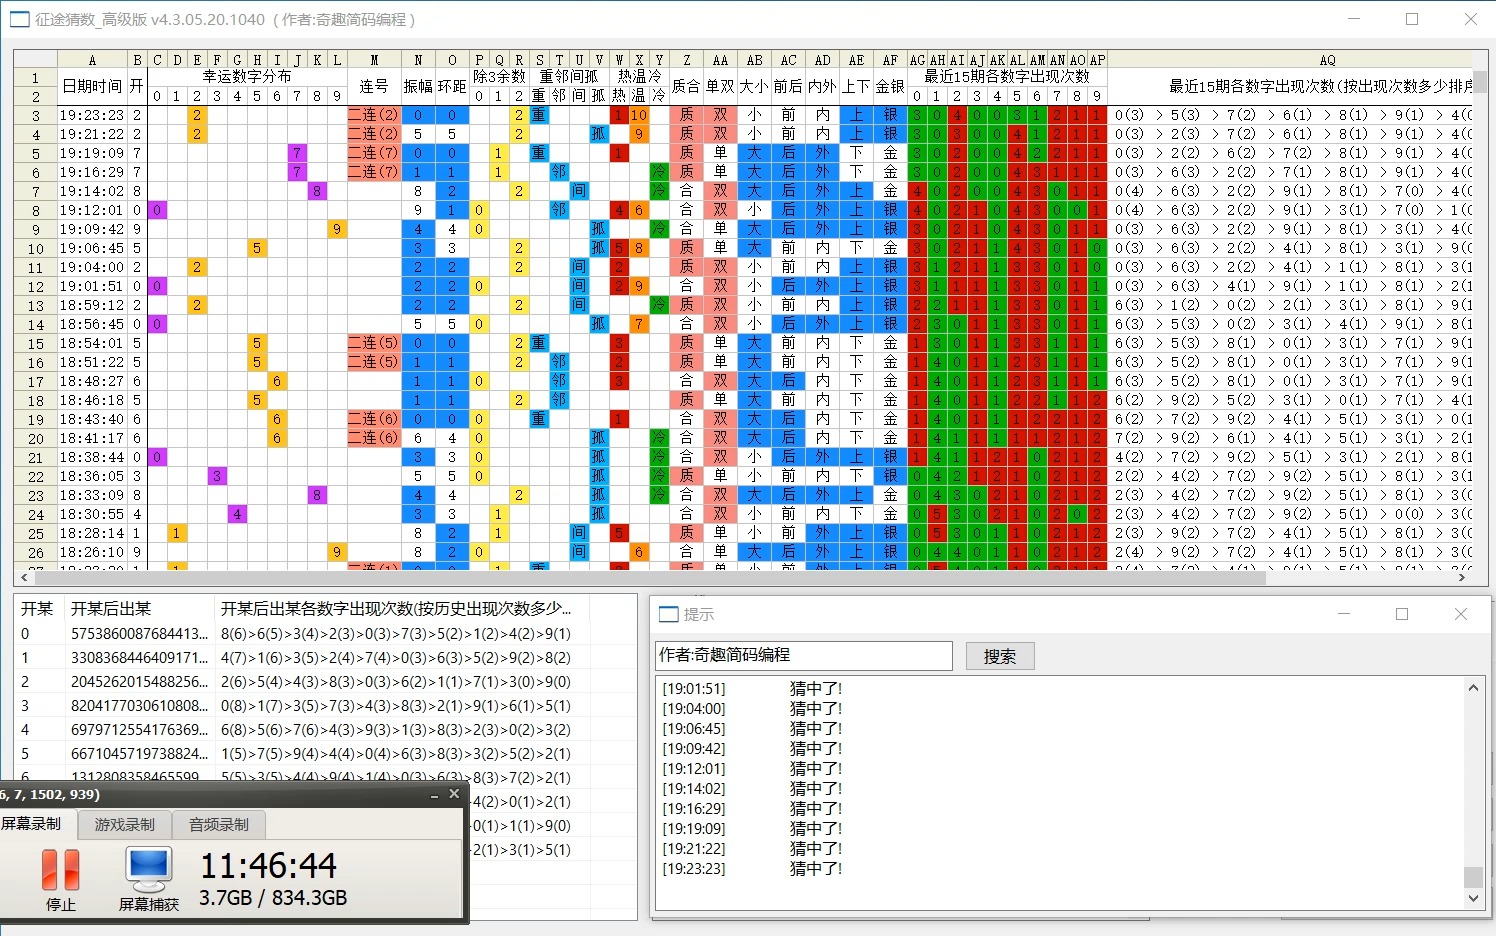This screenshot has height=936, width=1496.
Task: Click the 提示 log scroll-up arrow
Action: coord(1473,688)
